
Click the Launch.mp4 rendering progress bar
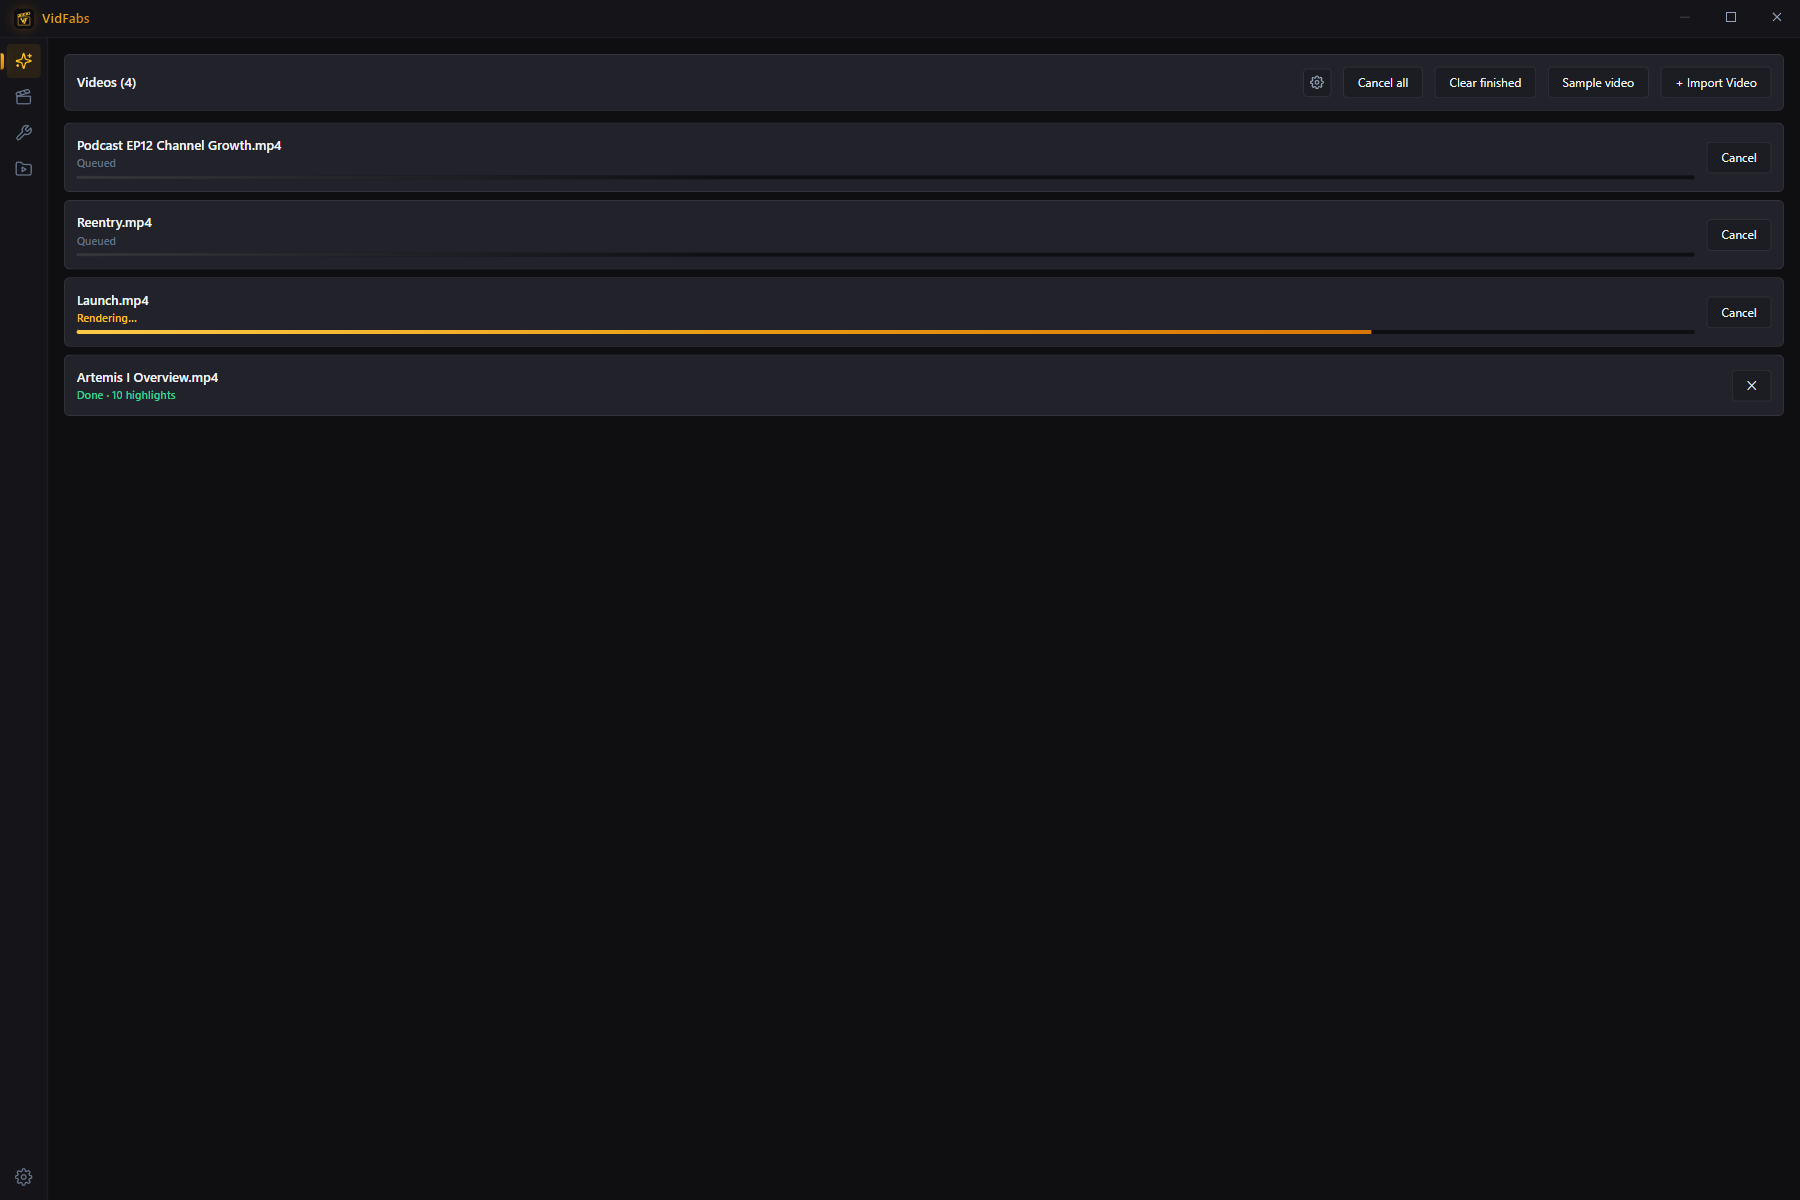(885, 332)
